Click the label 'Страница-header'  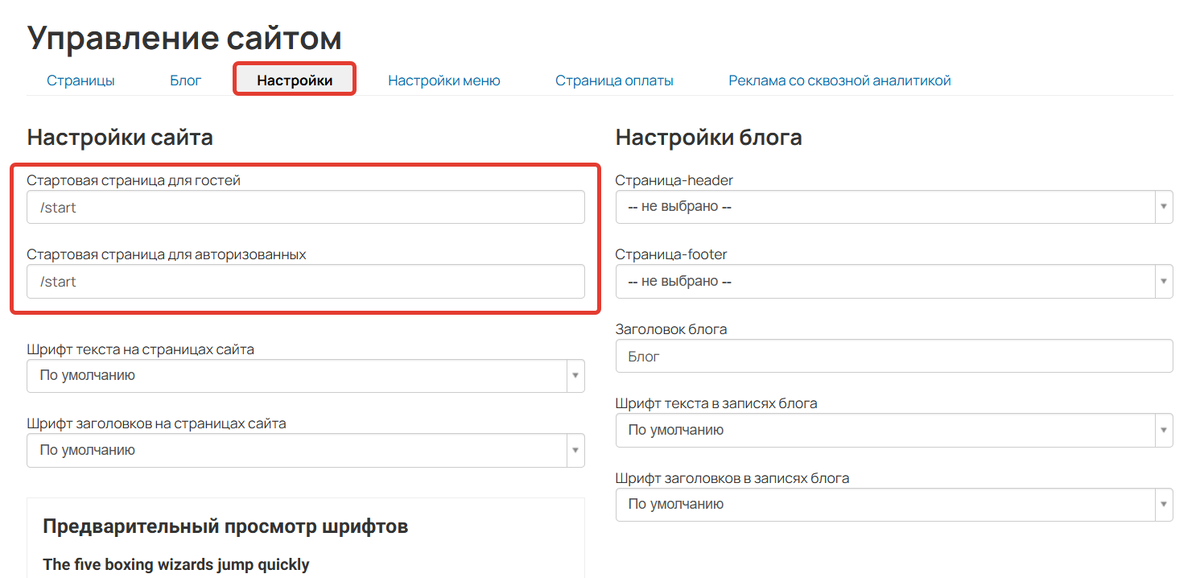point(675,180)
